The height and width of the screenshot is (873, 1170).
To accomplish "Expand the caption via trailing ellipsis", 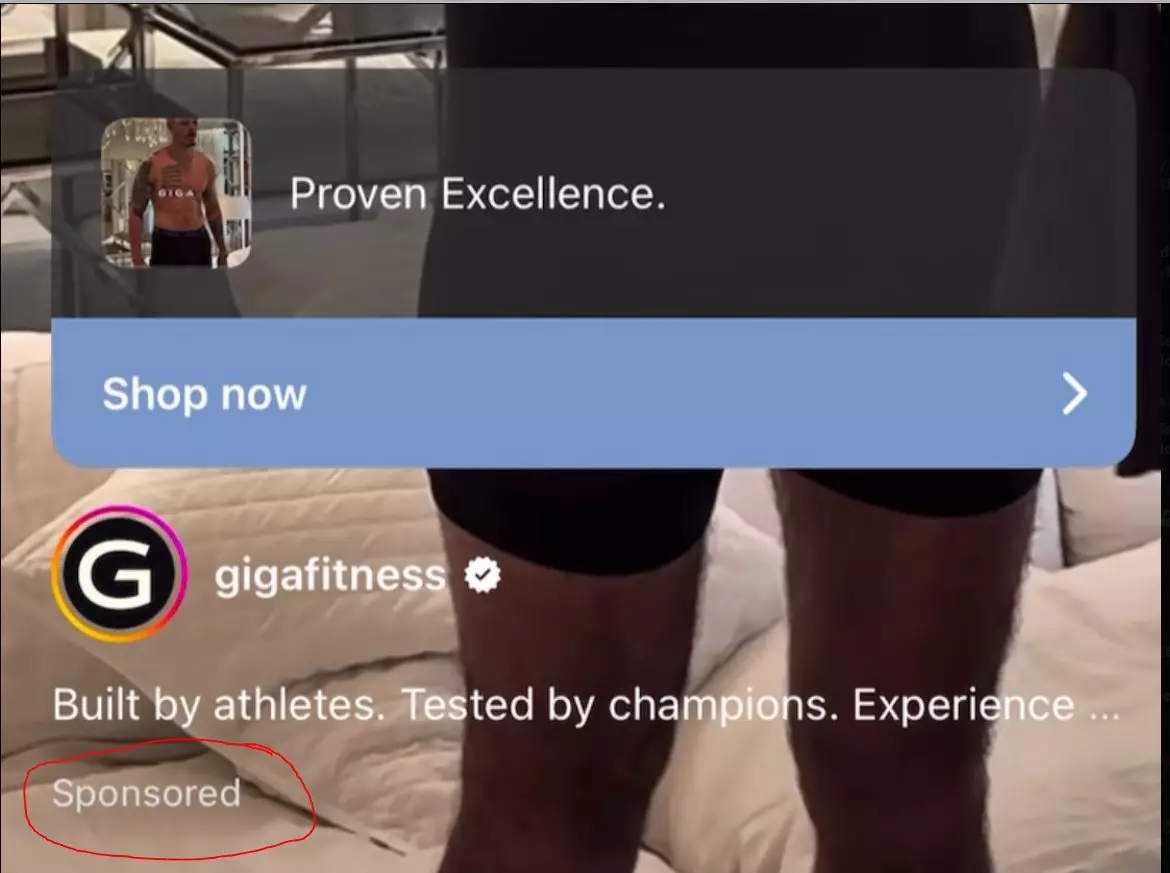I will (x=1104, y=706).
